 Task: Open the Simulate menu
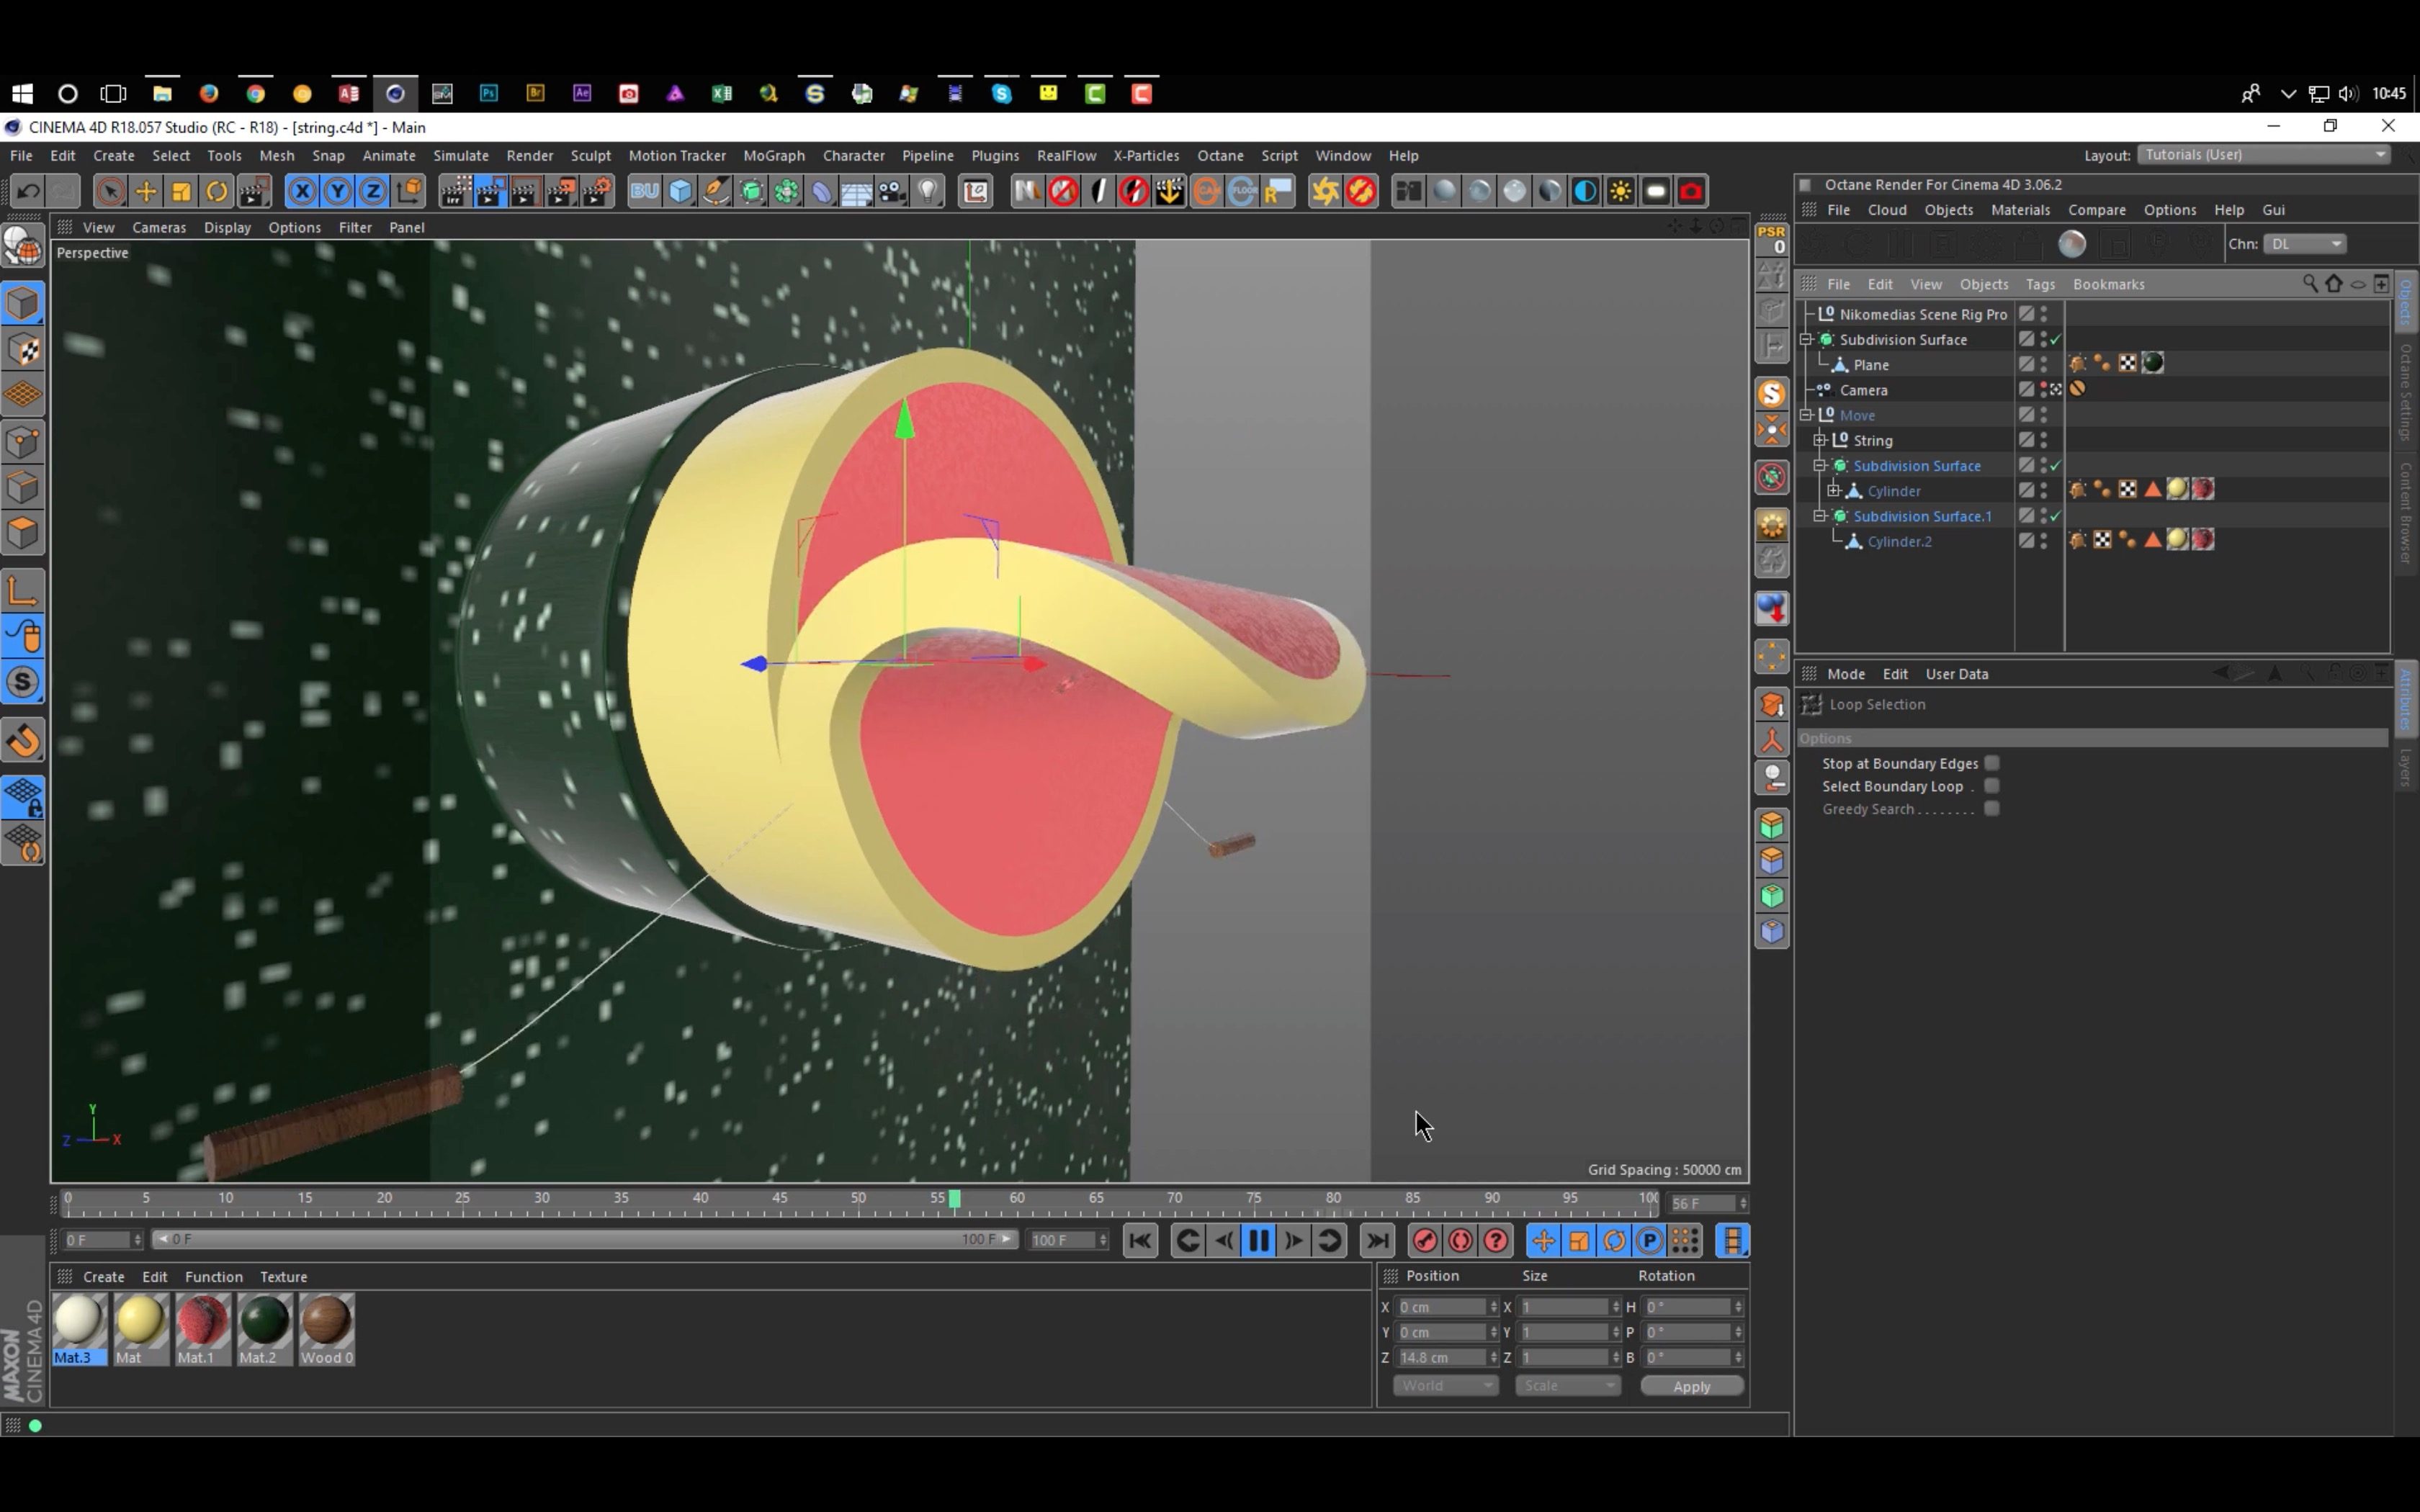[x=460, y=155]
